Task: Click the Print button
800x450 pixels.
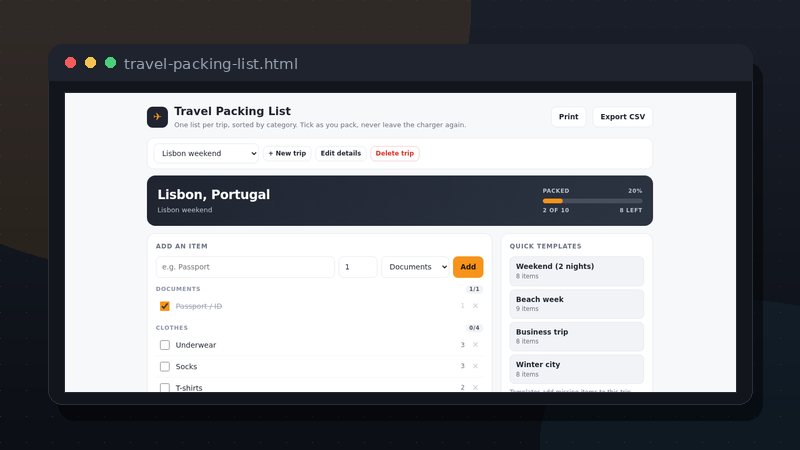Action: coord(568,117)
